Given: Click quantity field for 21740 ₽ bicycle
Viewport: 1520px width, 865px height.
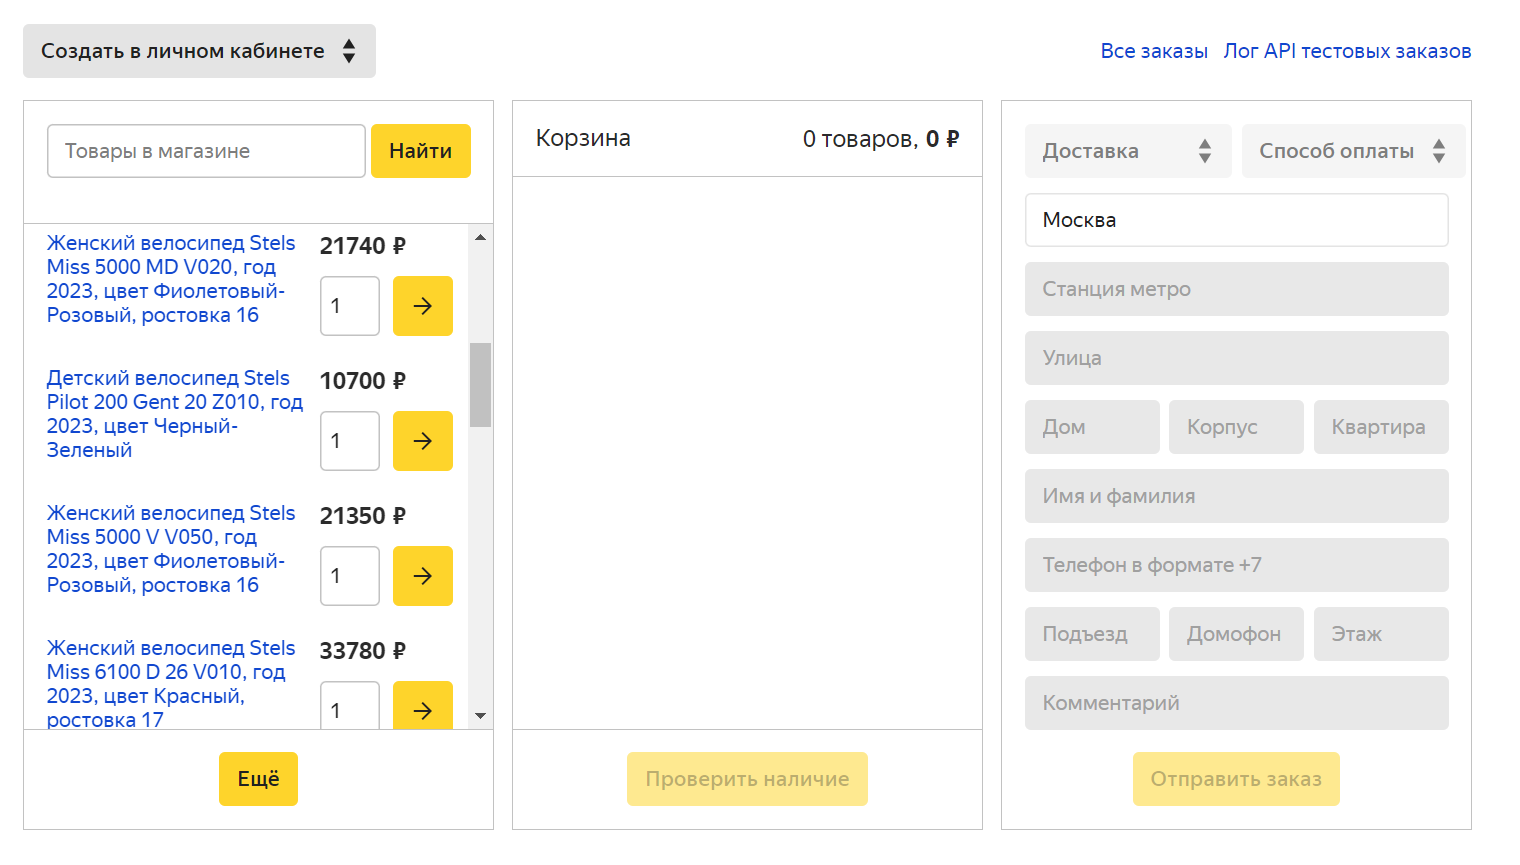Looking at the screenshot, I should pyautogui.click(x=349, y=306).
